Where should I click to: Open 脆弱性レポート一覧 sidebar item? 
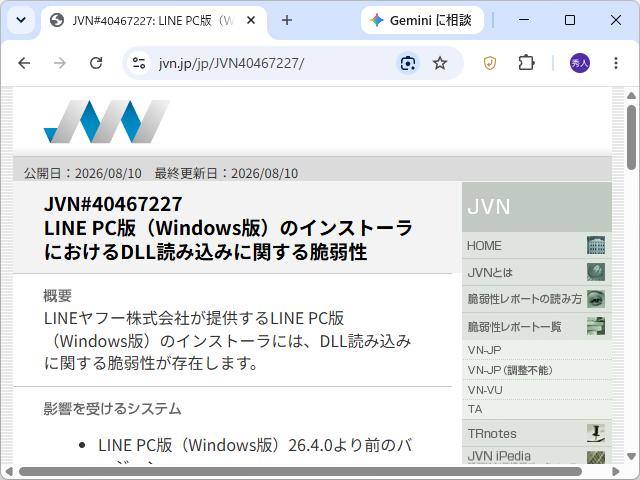[x=537, y=326]
